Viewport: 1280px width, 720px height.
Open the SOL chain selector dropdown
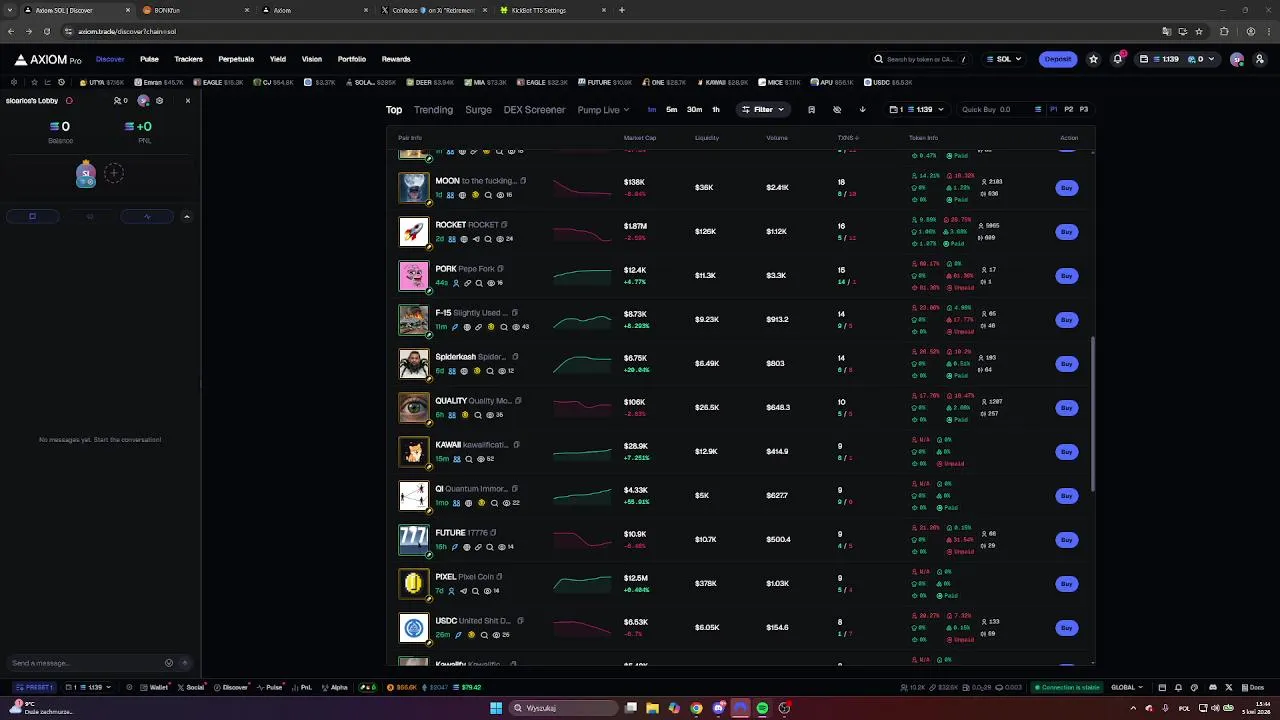click(1004, 59)
